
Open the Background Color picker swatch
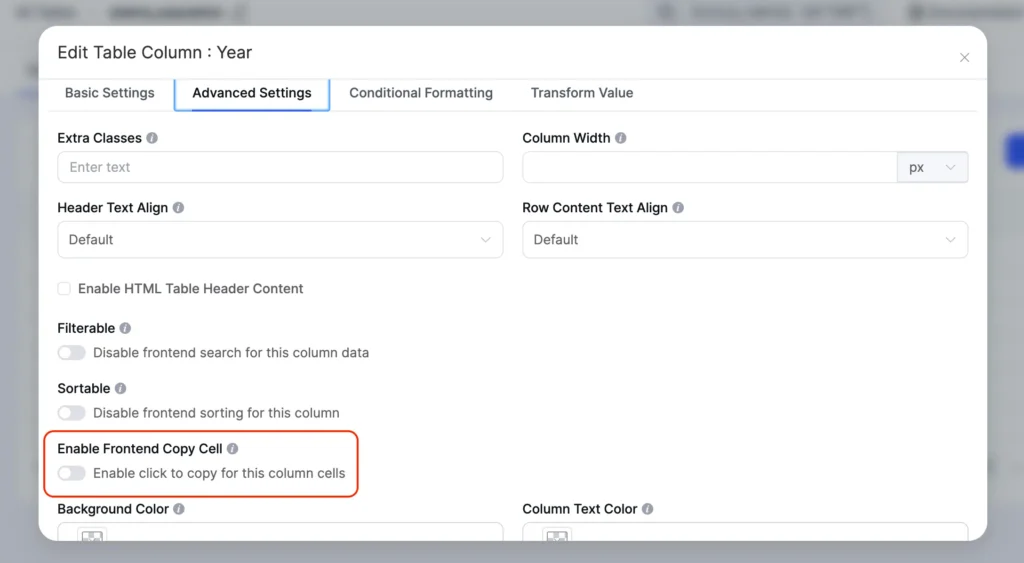tap(92, 536)
